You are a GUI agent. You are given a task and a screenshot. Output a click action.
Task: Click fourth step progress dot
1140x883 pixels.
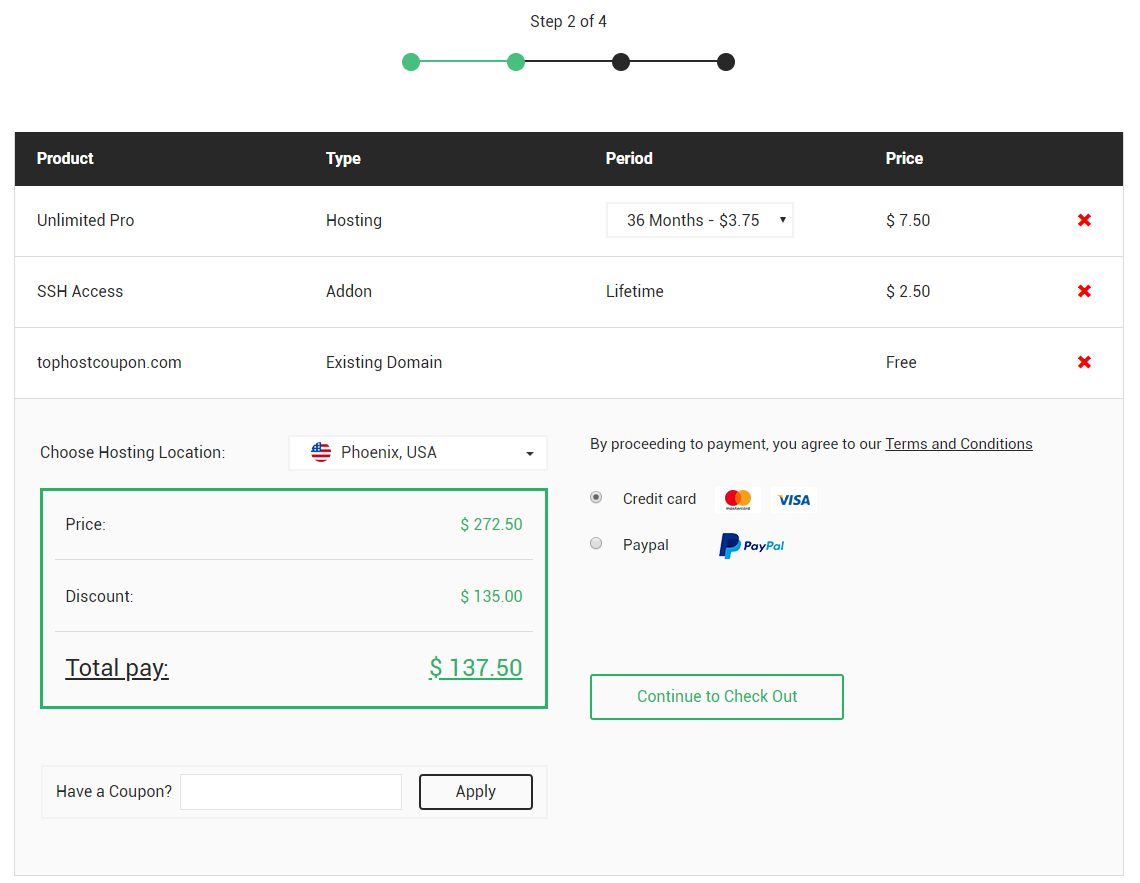726,62
